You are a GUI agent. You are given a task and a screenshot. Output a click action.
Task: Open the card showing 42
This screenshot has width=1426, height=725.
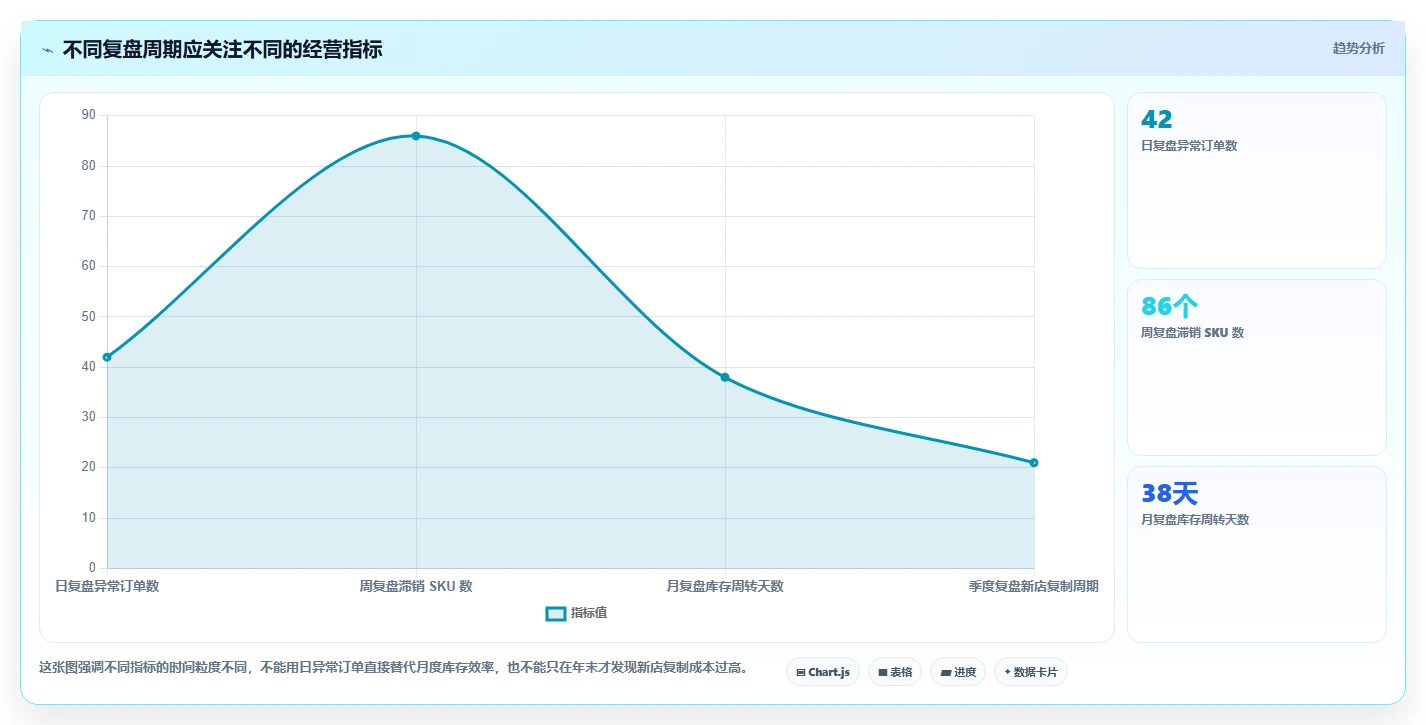(1257, 181)
